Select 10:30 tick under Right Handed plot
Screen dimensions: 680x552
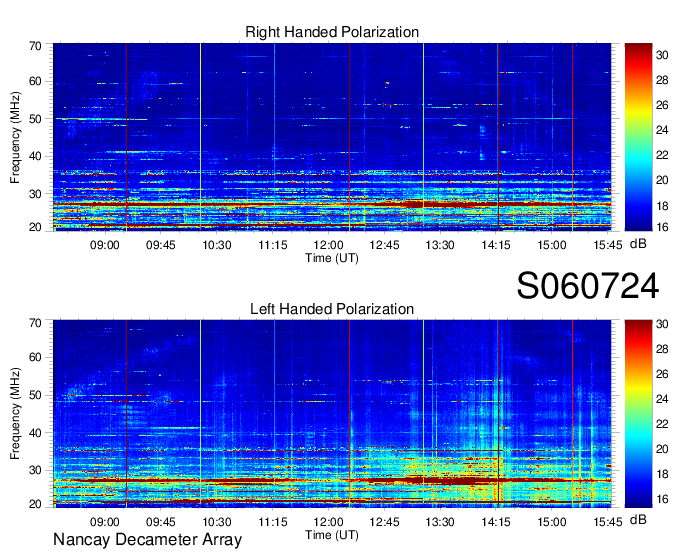(x=217, y=245)
